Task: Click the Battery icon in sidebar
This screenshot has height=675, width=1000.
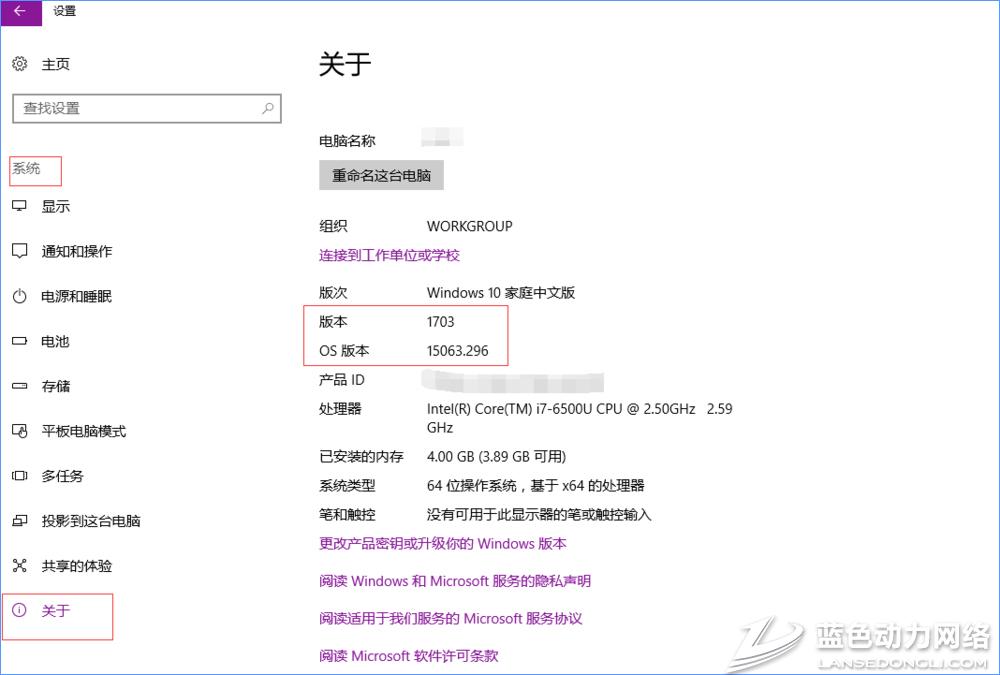Action: click(x=19, y=341)
